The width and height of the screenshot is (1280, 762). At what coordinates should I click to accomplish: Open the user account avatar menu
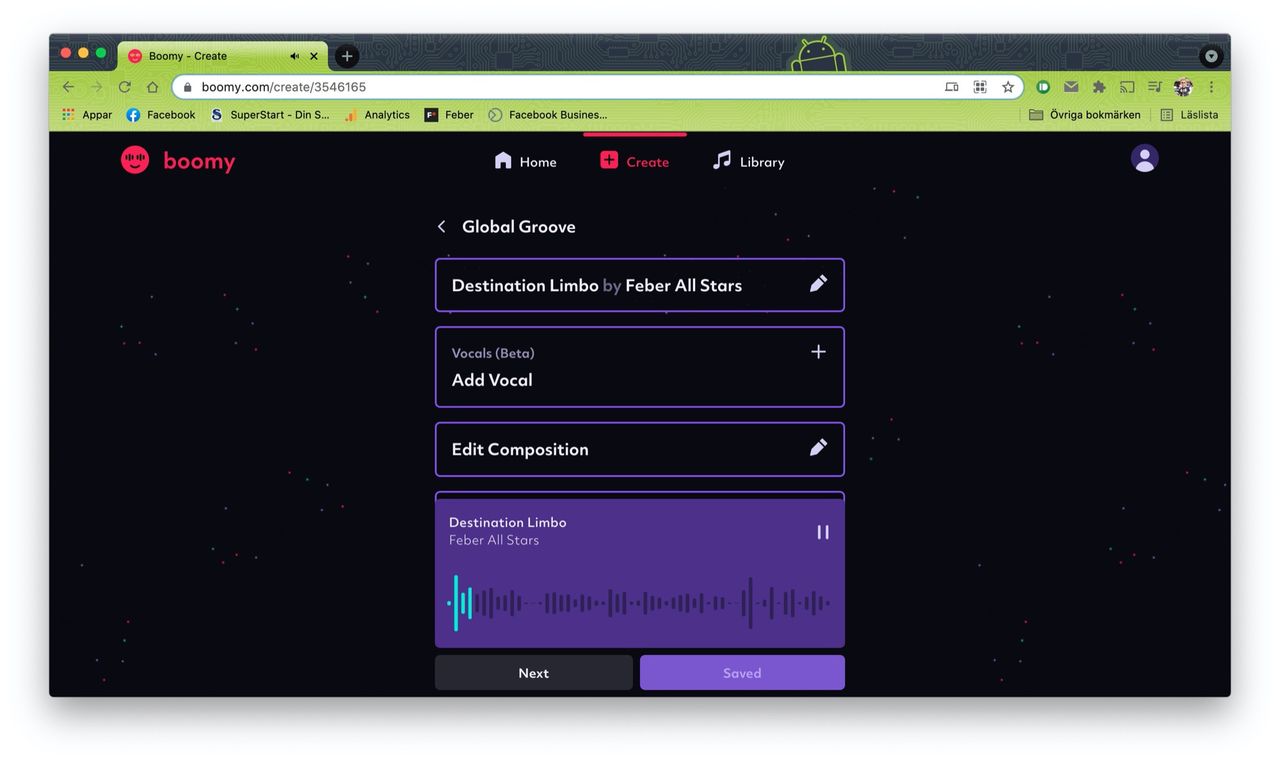coord(1145,158)
